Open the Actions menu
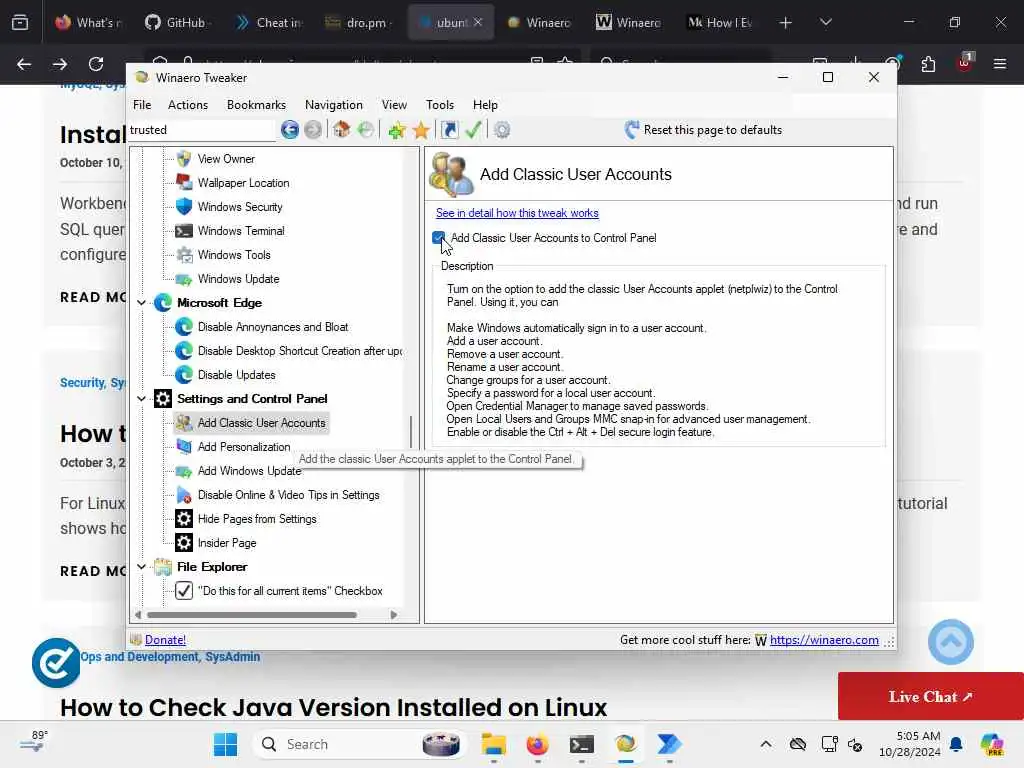Viewport: 1024px width, 768px height. click(x=187, y=105)
